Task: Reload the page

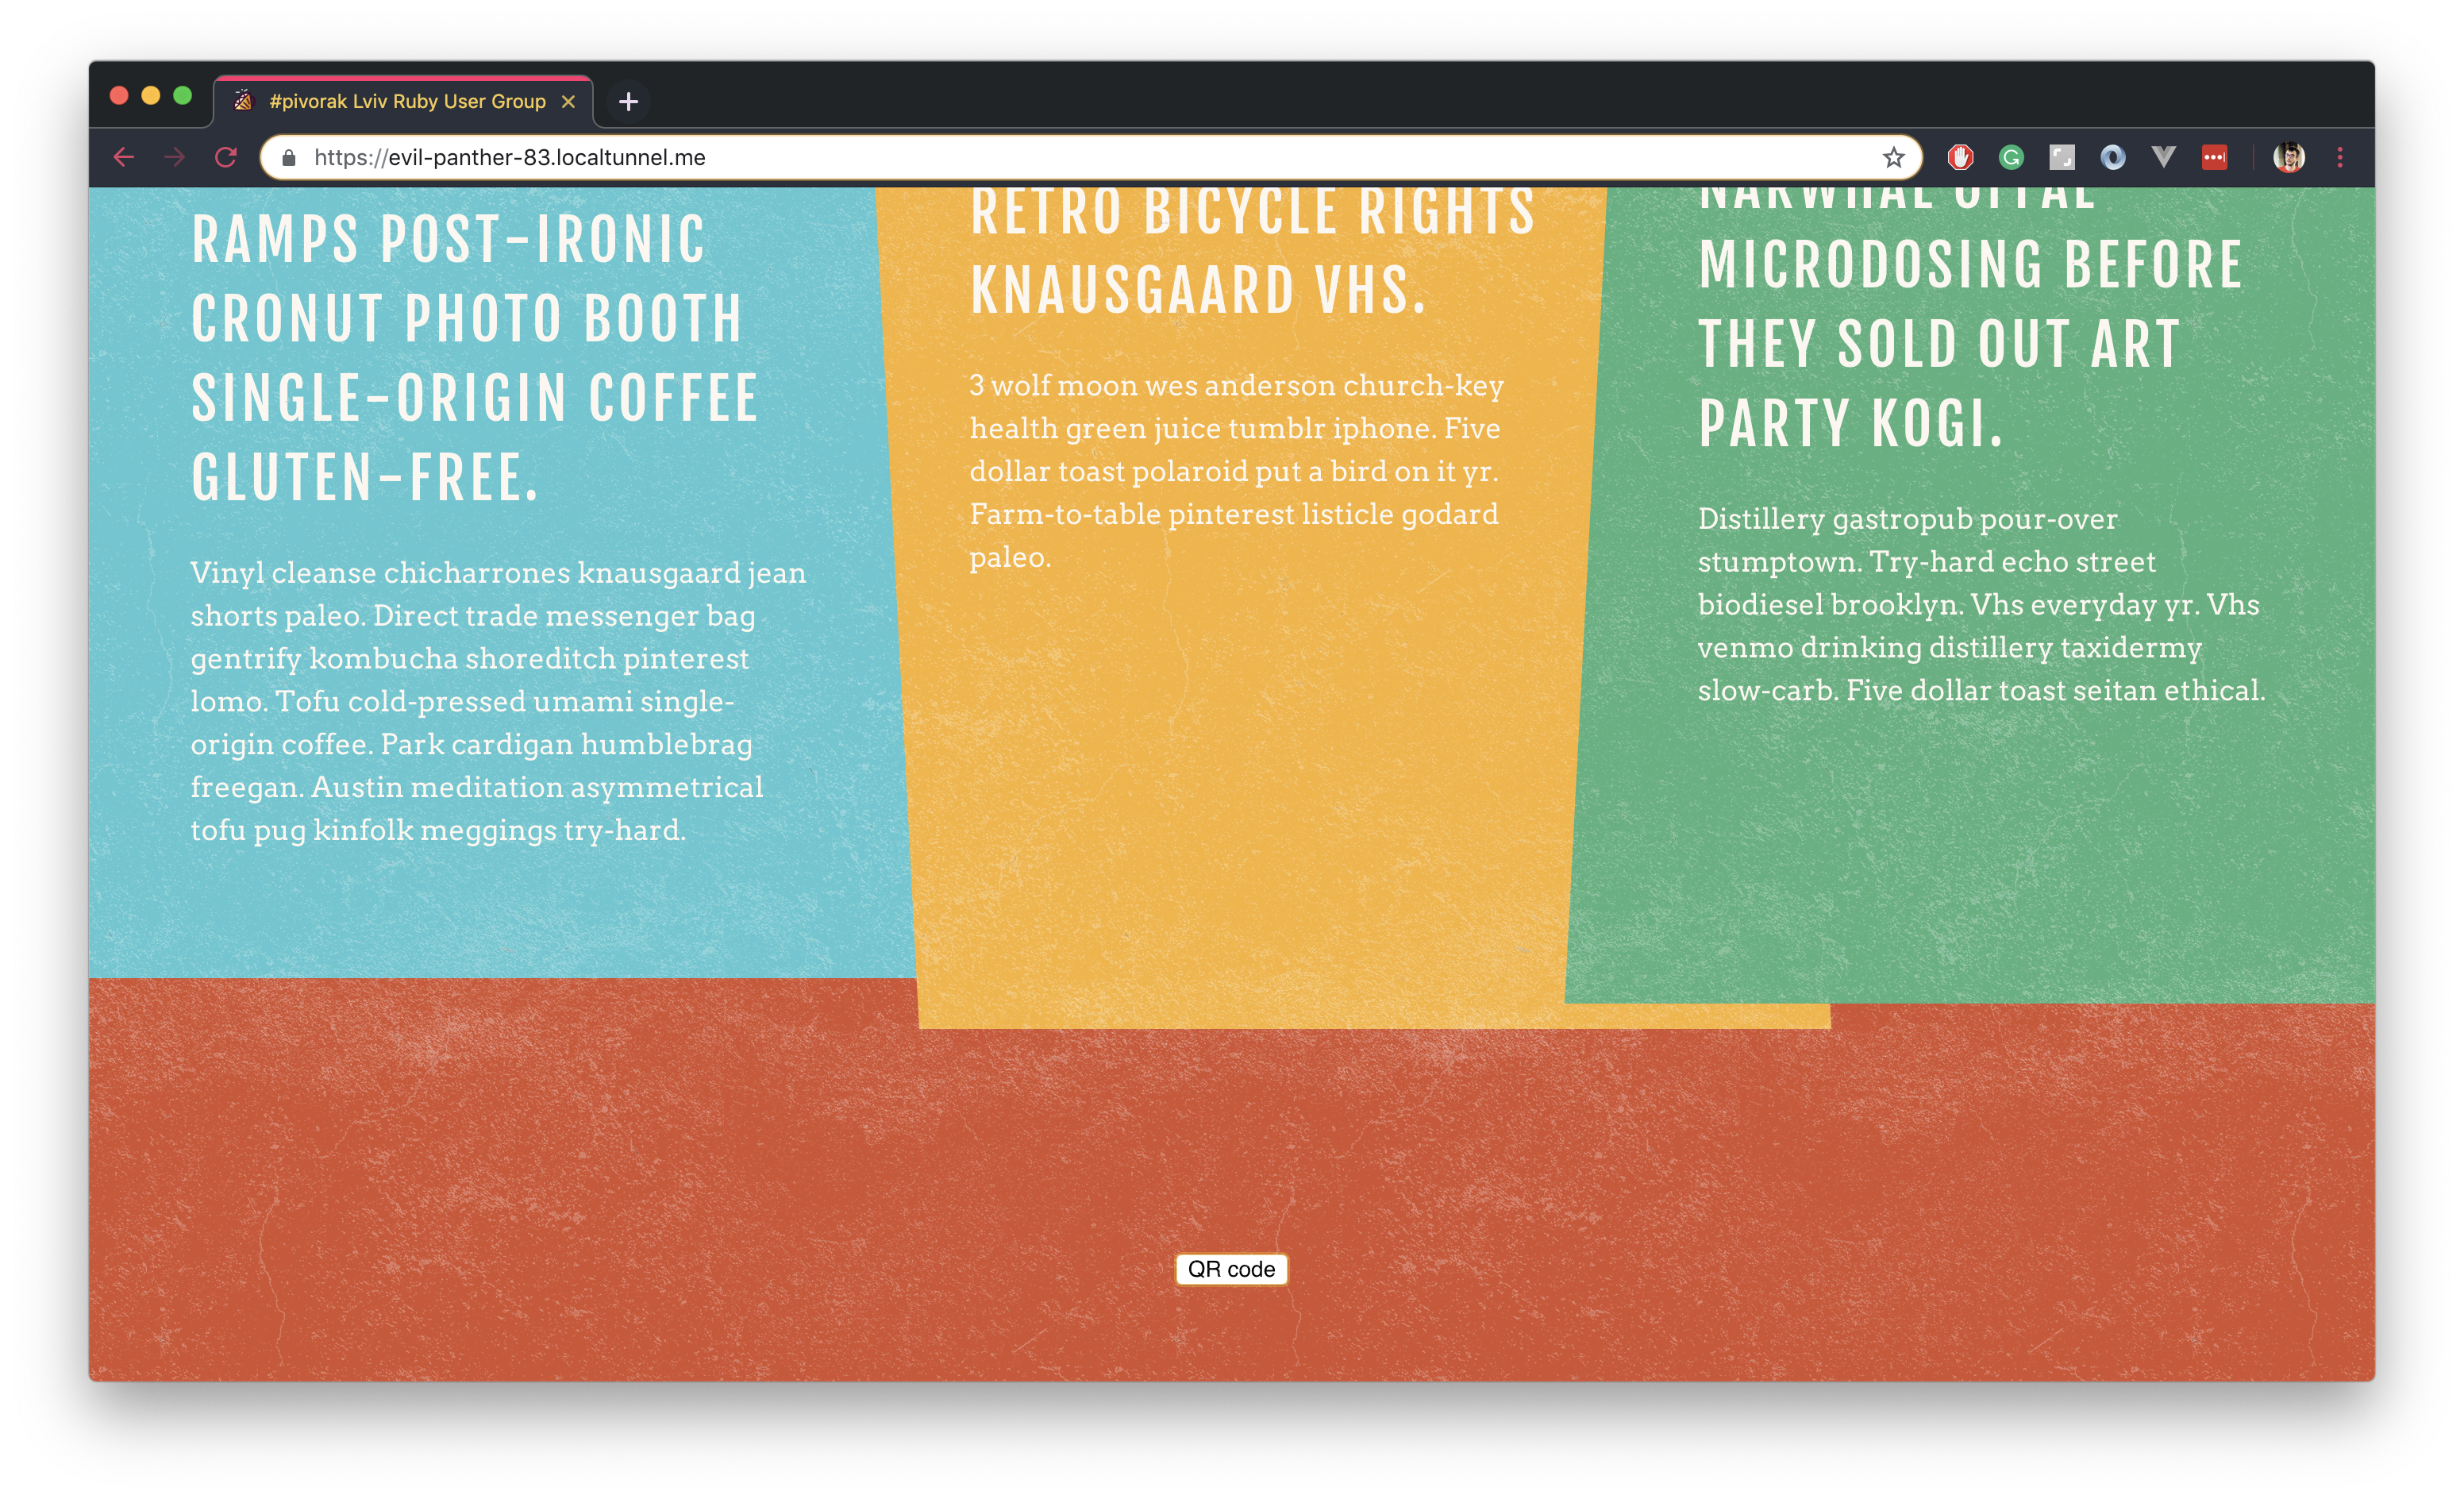Action: (x=226, y=157)
